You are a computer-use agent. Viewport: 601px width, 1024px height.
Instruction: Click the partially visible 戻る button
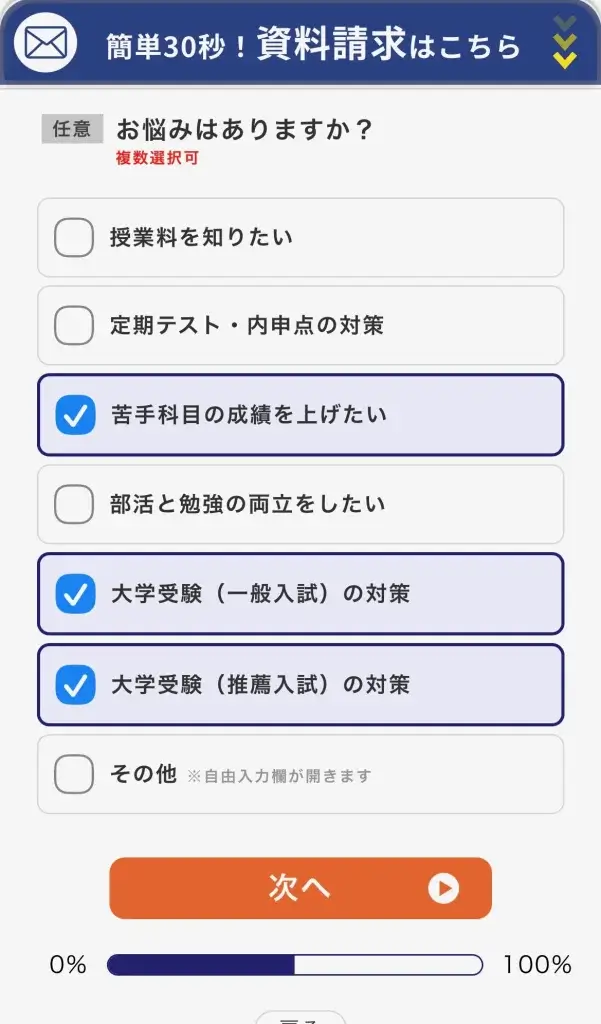300,1018
